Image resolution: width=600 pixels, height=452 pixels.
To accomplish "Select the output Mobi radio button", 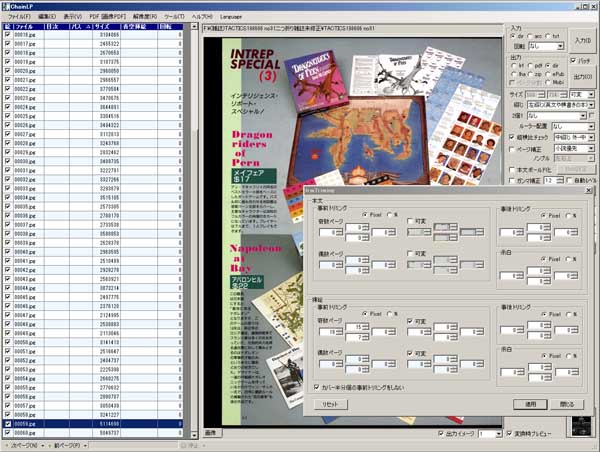I will tap(548, 82).
